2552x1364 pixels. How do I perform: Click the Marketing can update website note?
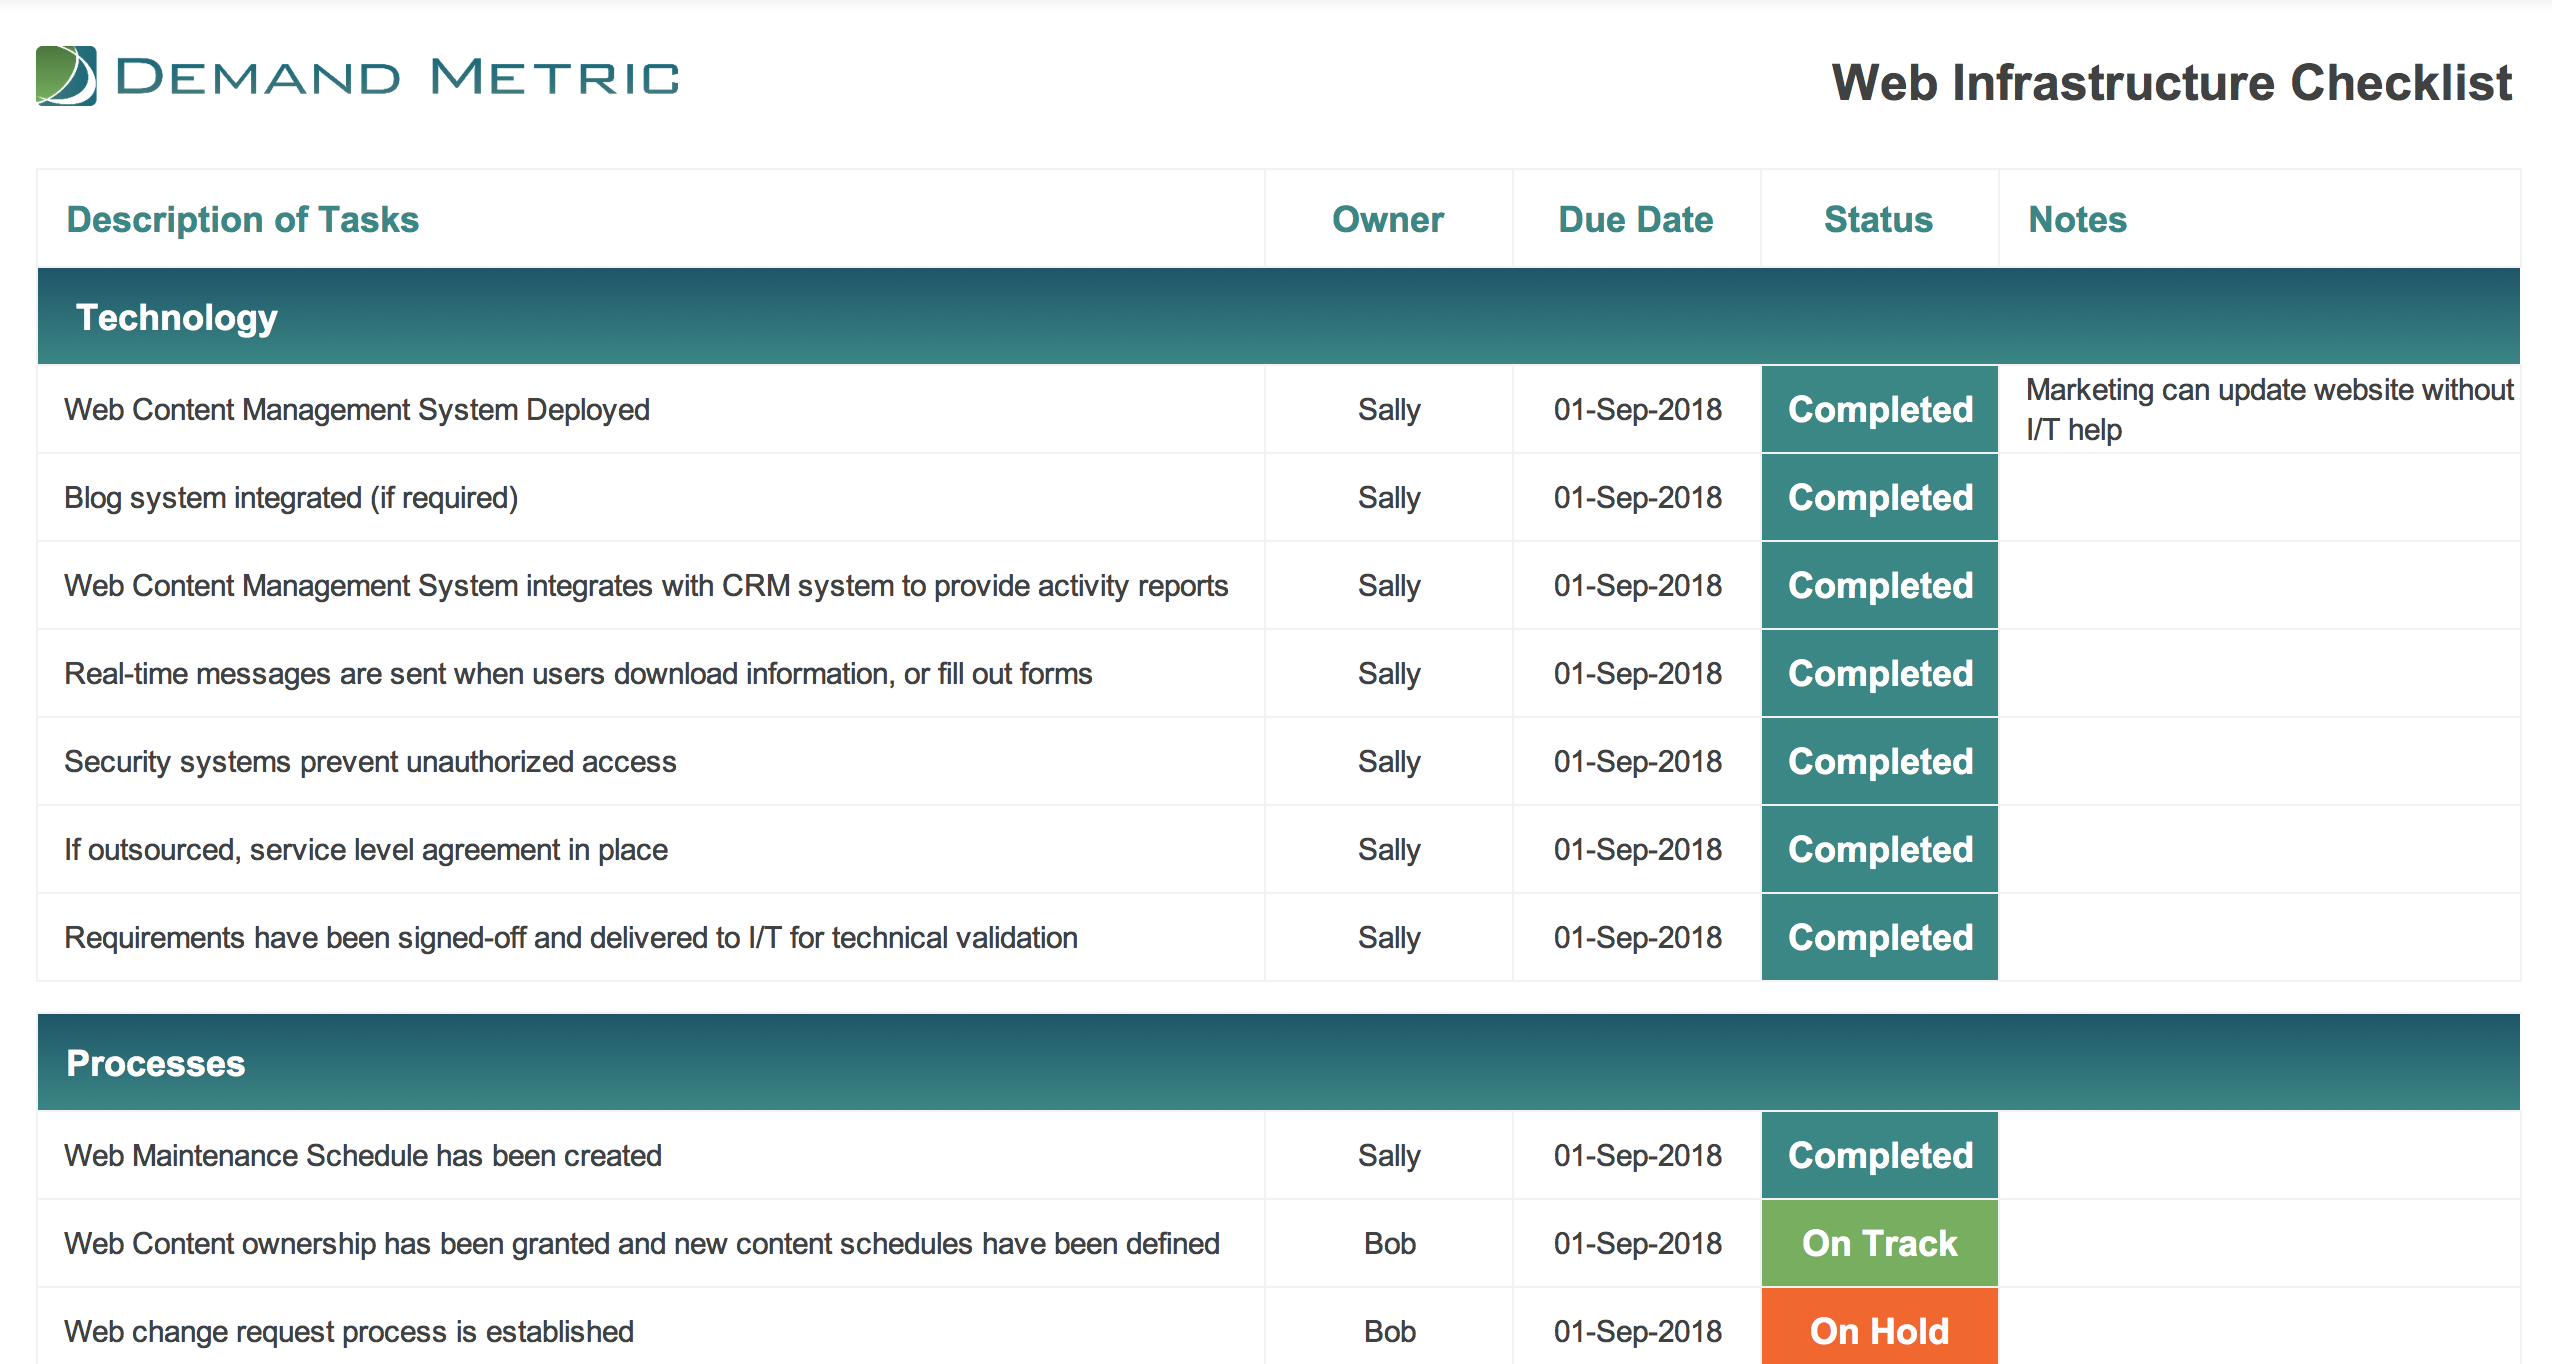(2268, 409)
